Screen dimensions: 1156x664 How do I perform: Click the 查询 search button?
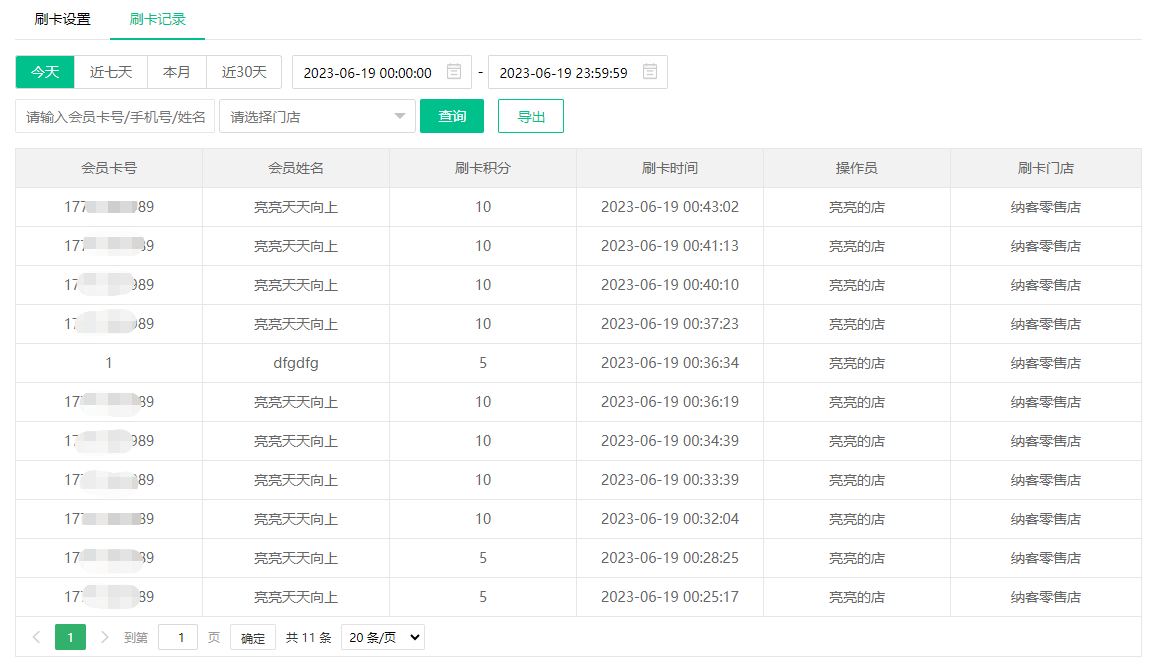click(x=451, y=116)
